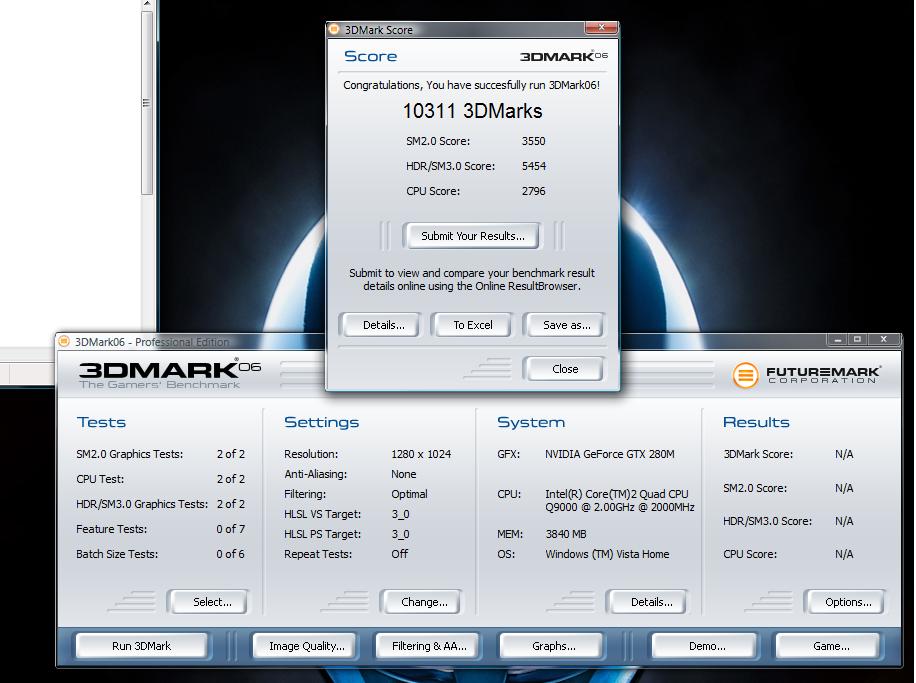Click the scrollbar thumb in left window

[x=147, y=102]
